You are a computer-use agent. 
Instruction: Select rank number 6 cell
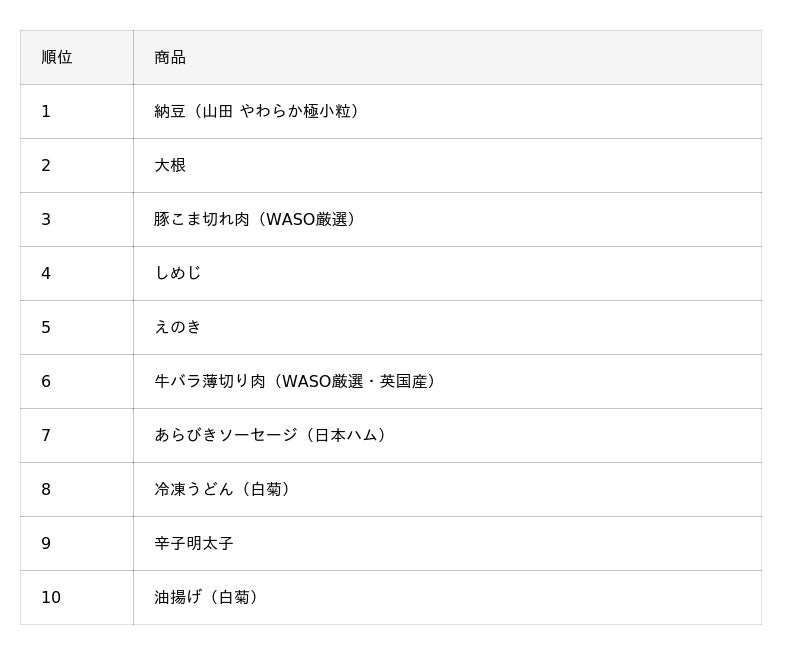[77, 382]
